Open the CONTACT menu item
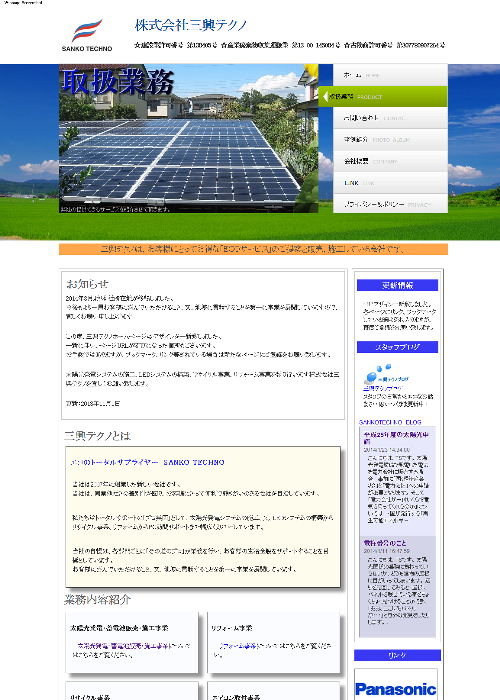 click(x=390, y=118)
